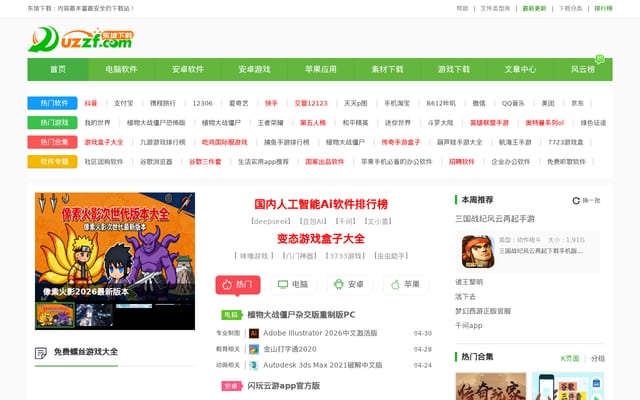Click the green 热门游戏 button
The width and height of the screenshot is (640, 400).
pos(52,123)
